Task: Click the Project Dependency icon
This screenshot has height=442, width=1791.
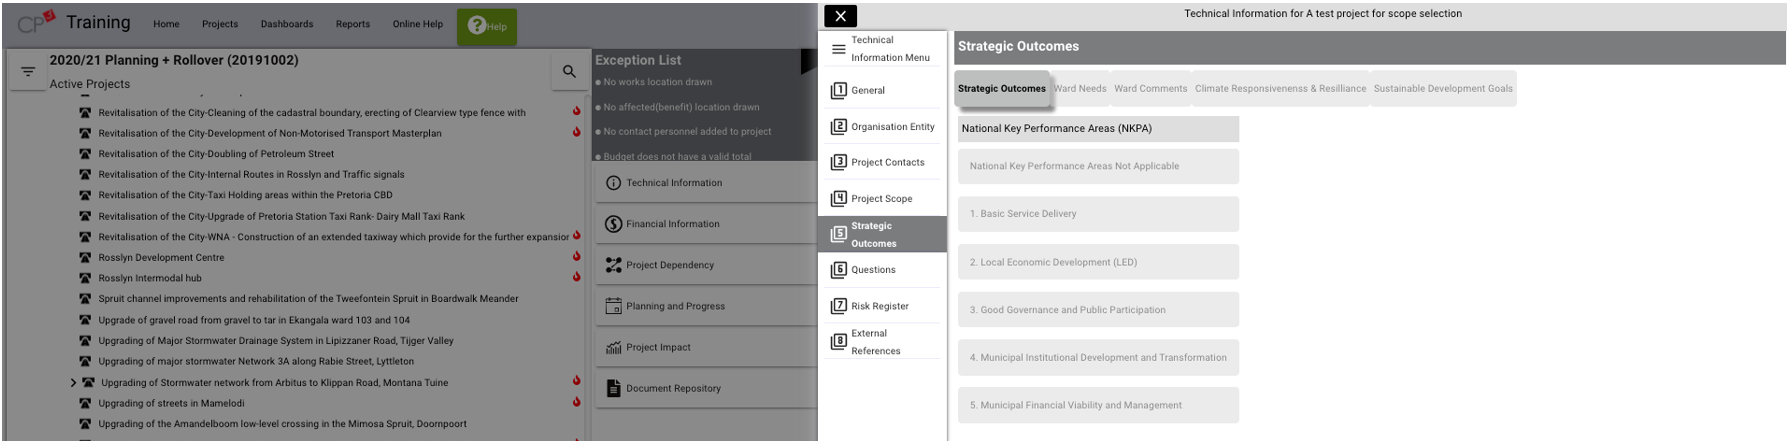Action: [x=613, y=265]
